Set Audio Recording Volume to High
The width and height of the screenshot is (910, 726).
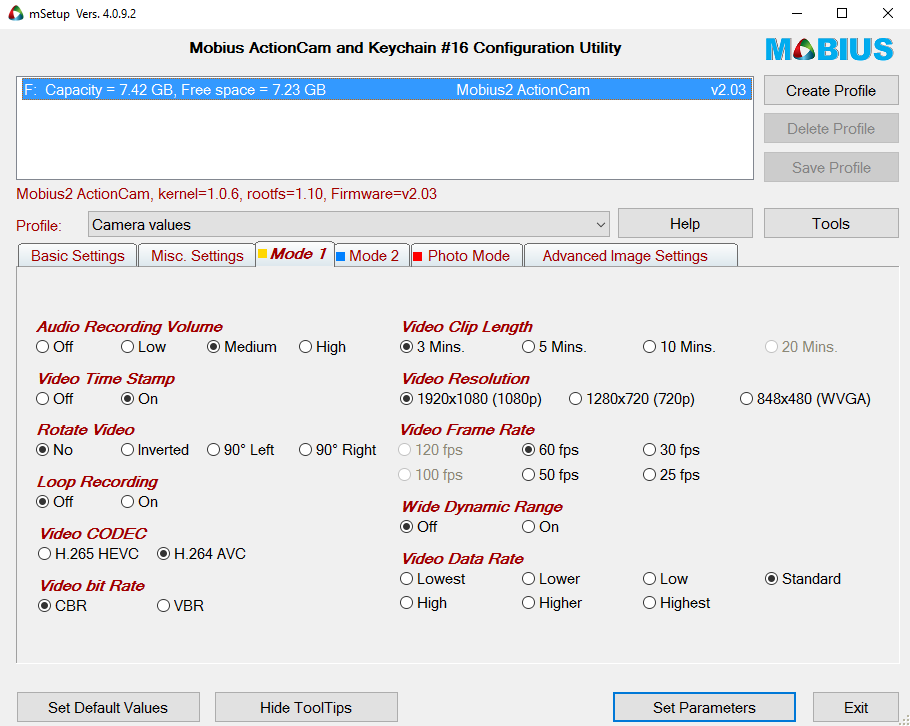322,347
